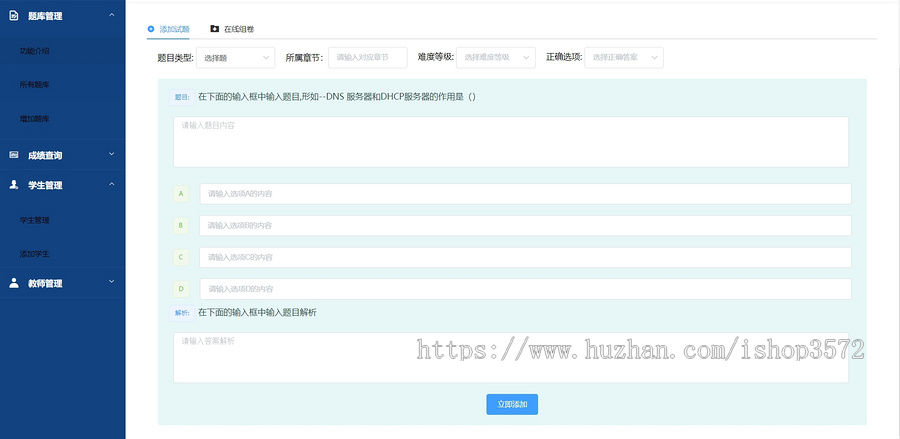This screenshot has width=900, height=439.
Task: Switch to the 在线组卷 tab
Action: [x=232, y=29]
